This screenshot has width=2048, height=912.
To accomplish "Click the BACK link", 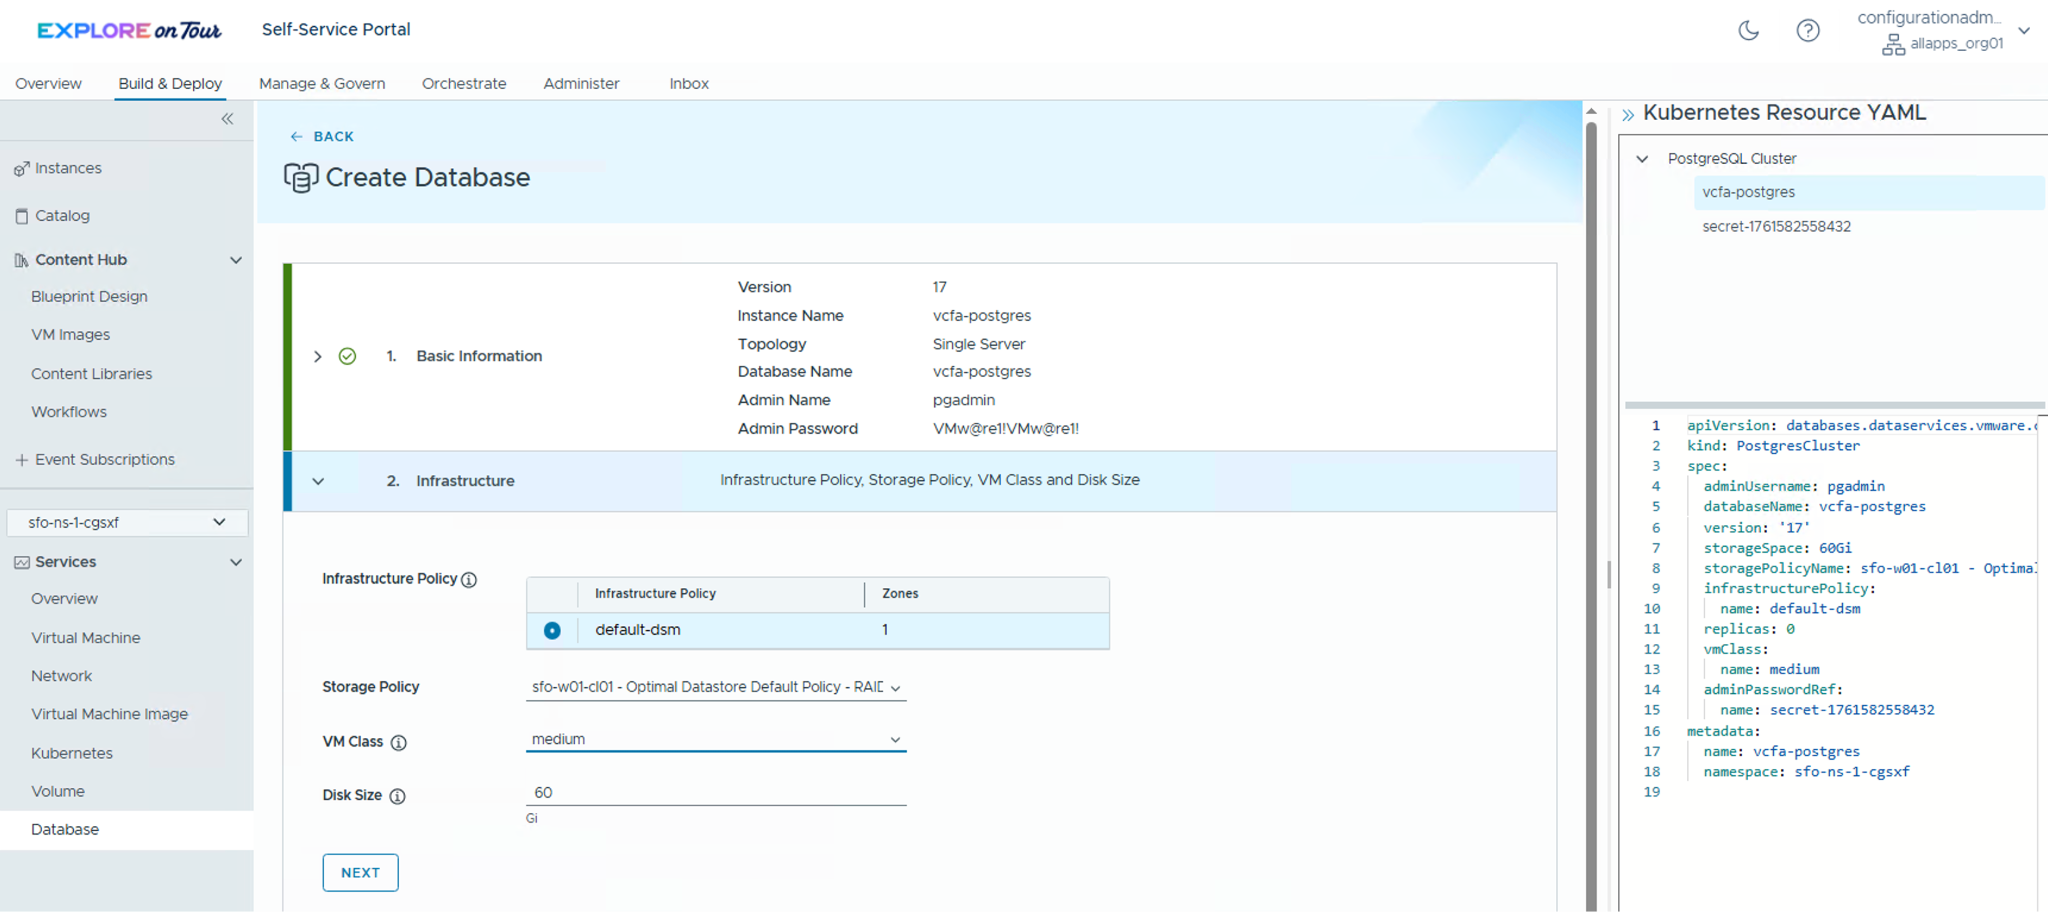I will 322,137.
